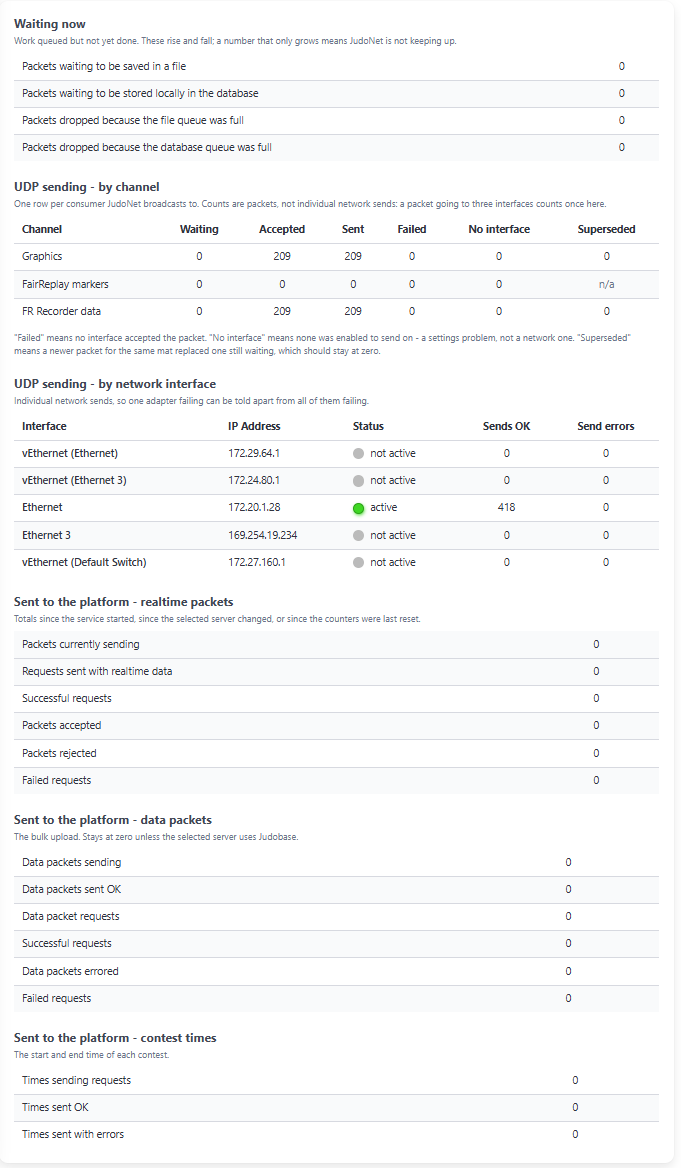Click IP address 172.20.1.28

255,507
